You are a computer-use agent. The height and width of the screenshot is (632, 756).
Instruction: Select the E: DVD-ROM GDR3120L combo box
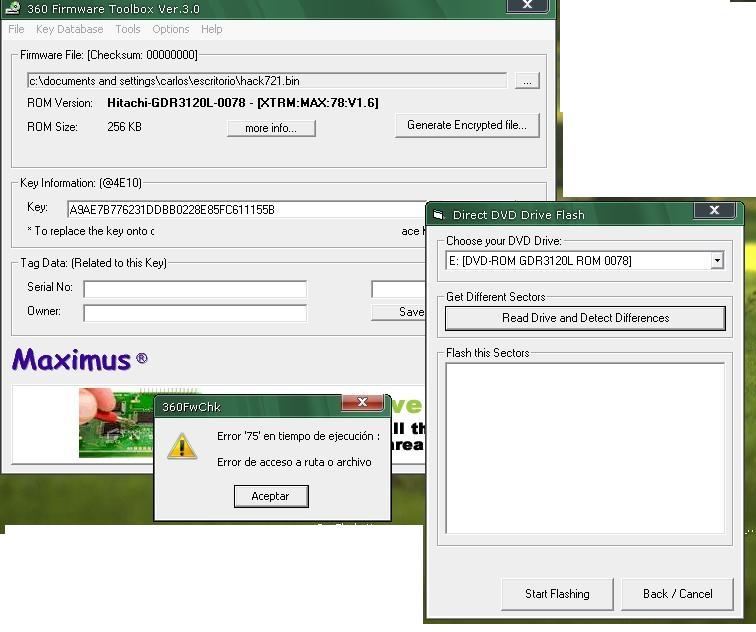[x=584, y=261]
